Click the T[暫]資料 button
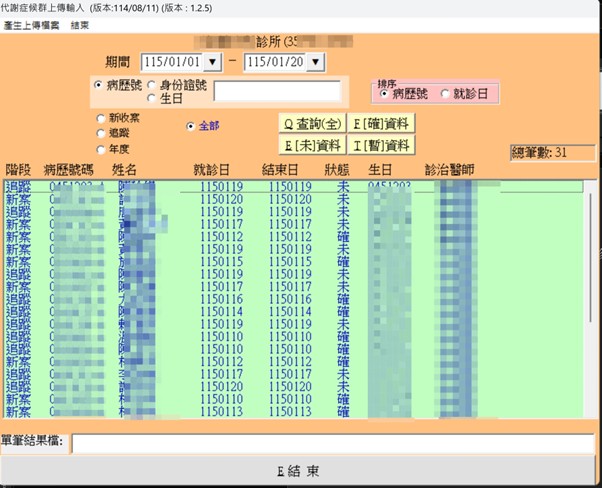The image size is (602, 488). pyautogui.click(x=381, y=146)
